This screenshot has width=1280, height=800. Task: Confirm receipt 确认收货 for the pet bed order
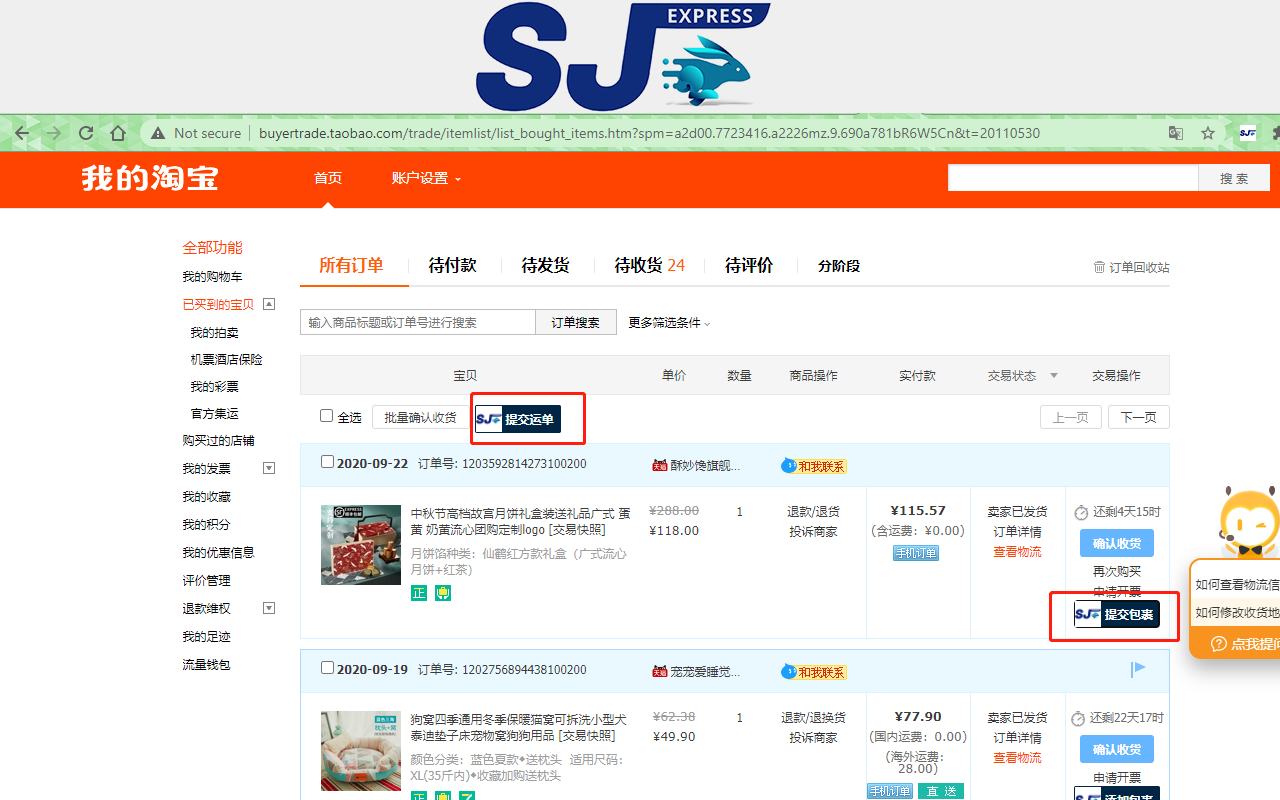pos(1117,750)
